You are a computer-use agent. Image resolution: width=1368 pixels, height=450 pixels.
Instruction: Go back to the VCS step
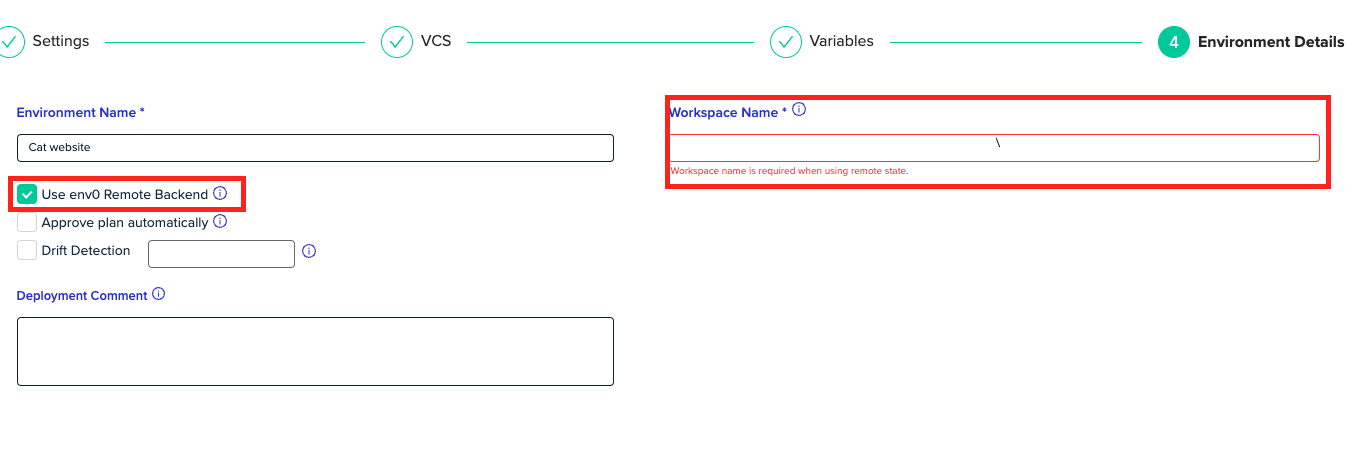tap(436, 42)
